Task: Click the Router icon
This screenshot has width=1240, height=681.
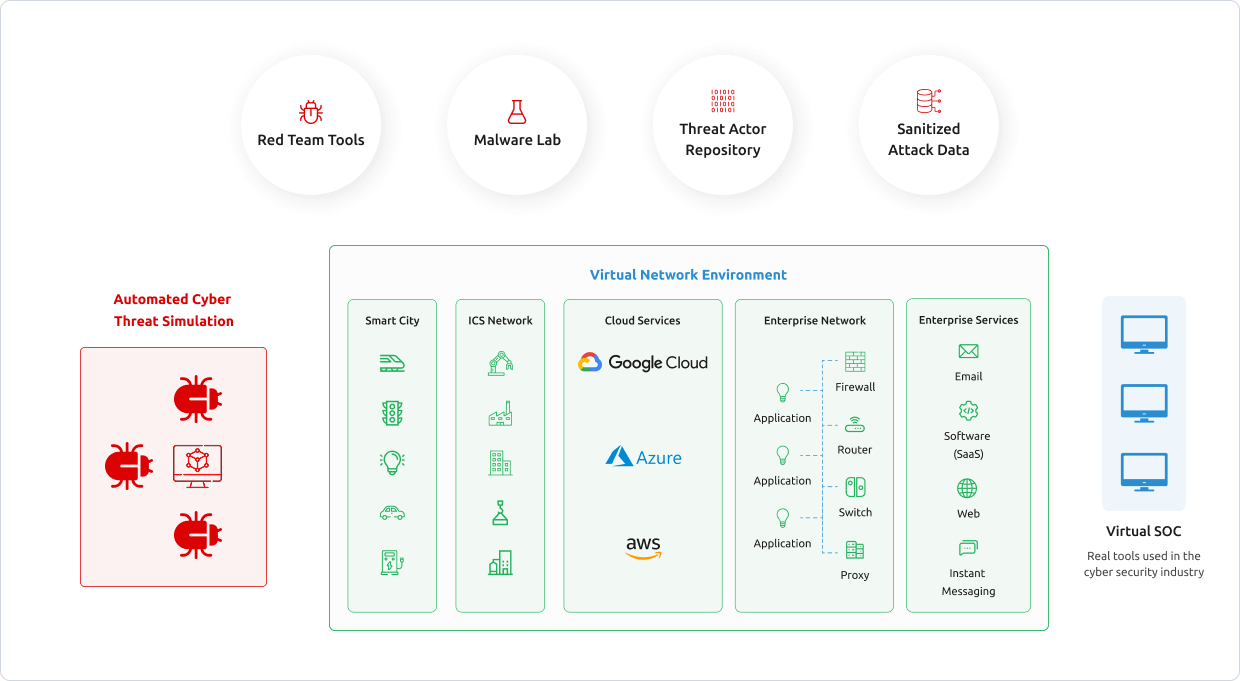Action: click(855, 425)
